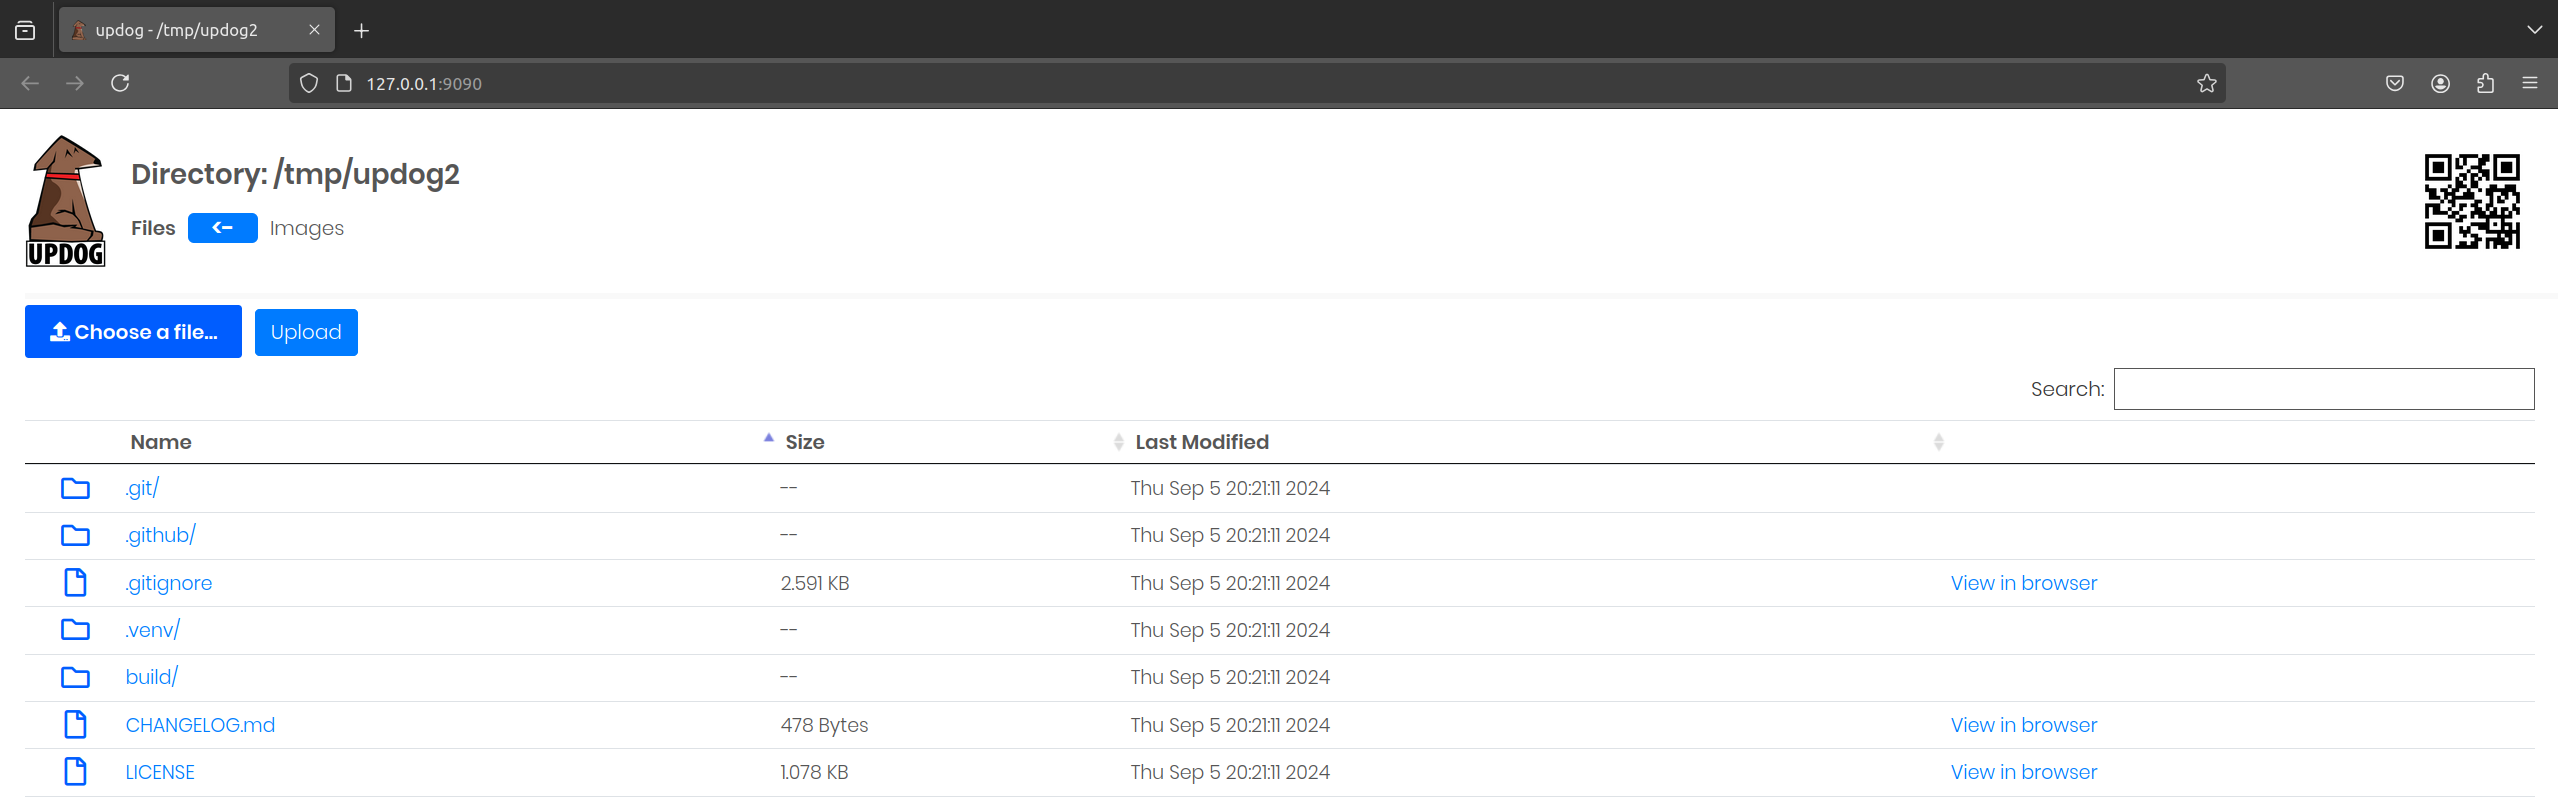
Task: Go forward to next page
Action: [x=75, y=83]
